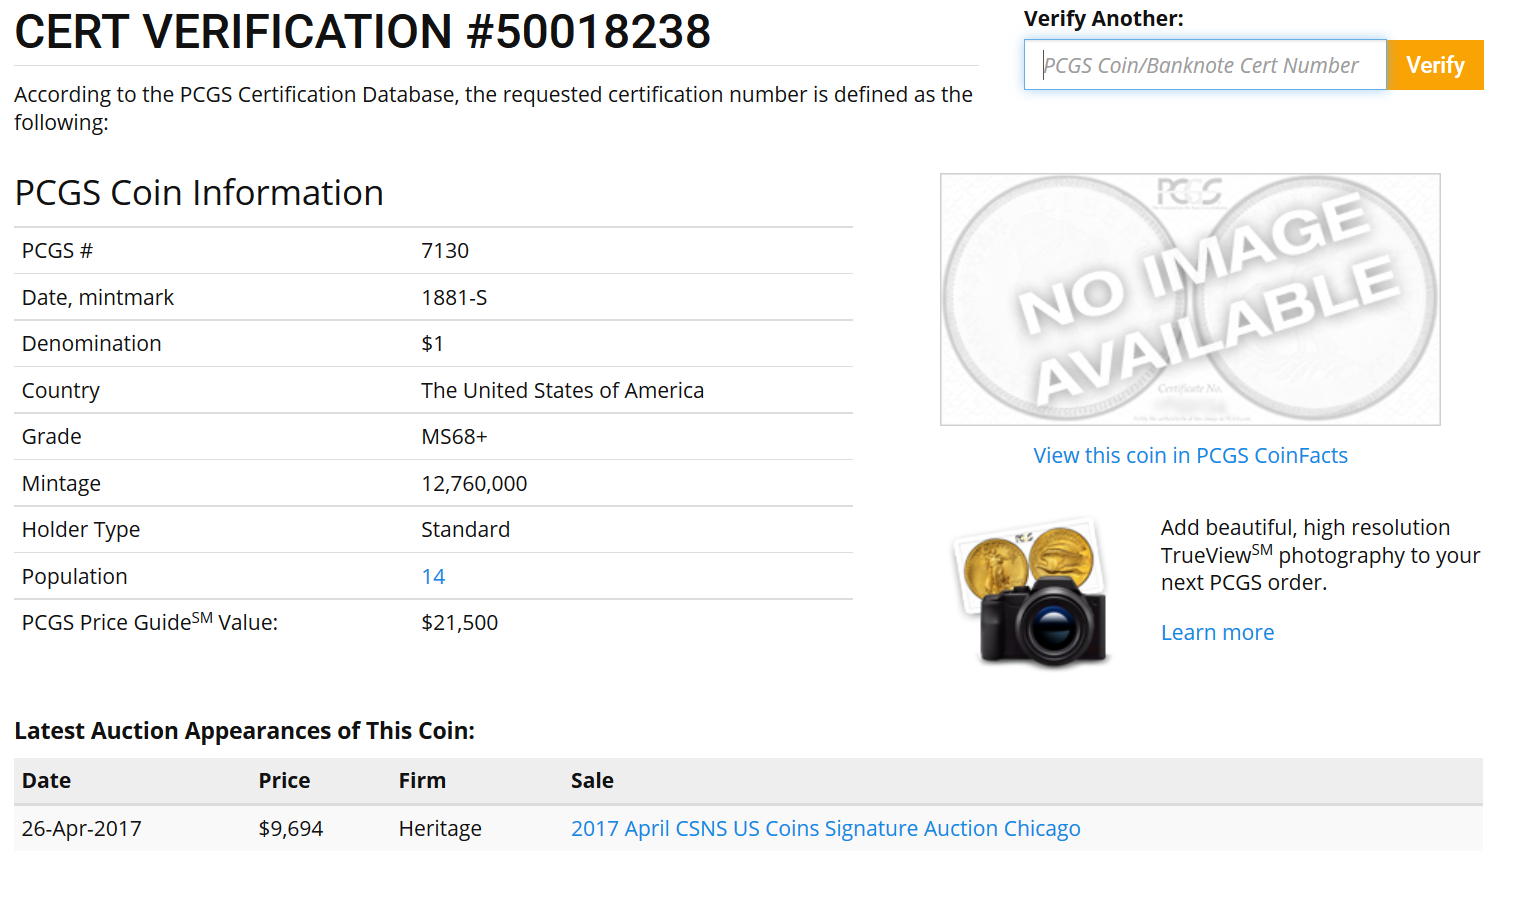
Task: Open the Population 14 link
Action: 432,576
